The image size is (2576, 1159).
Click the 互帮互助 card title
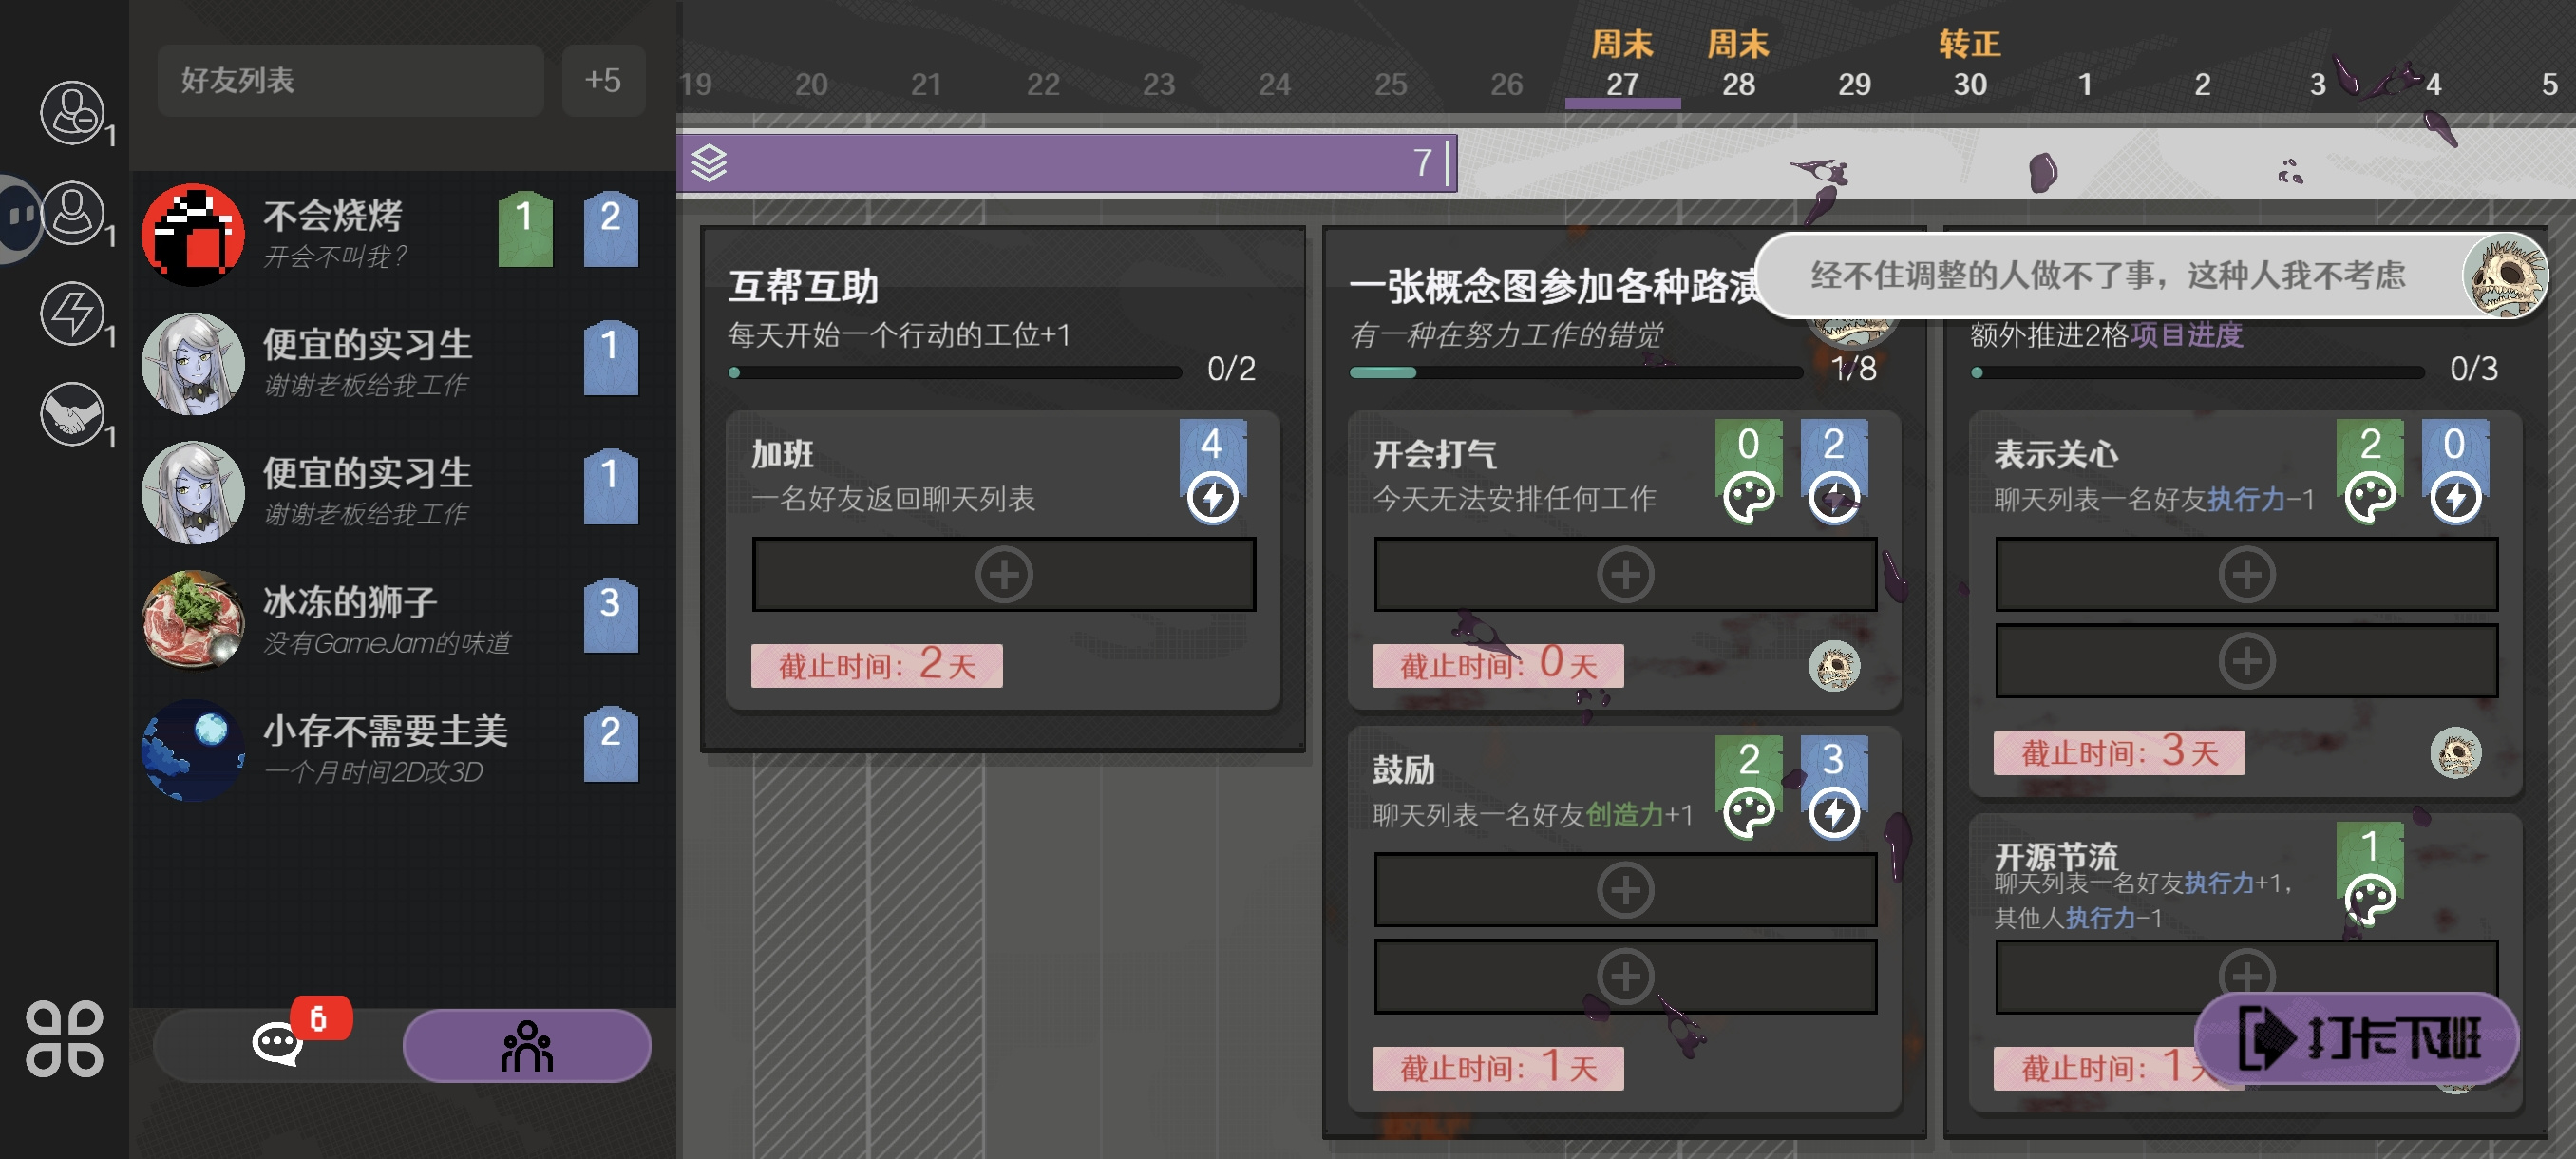coord(803,287)
